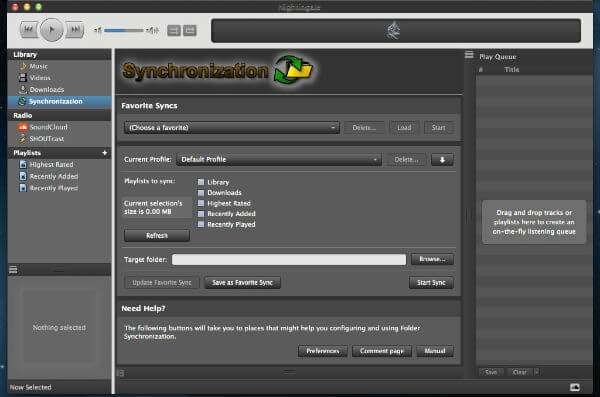Adjust the volume slider

pos(123,30)
